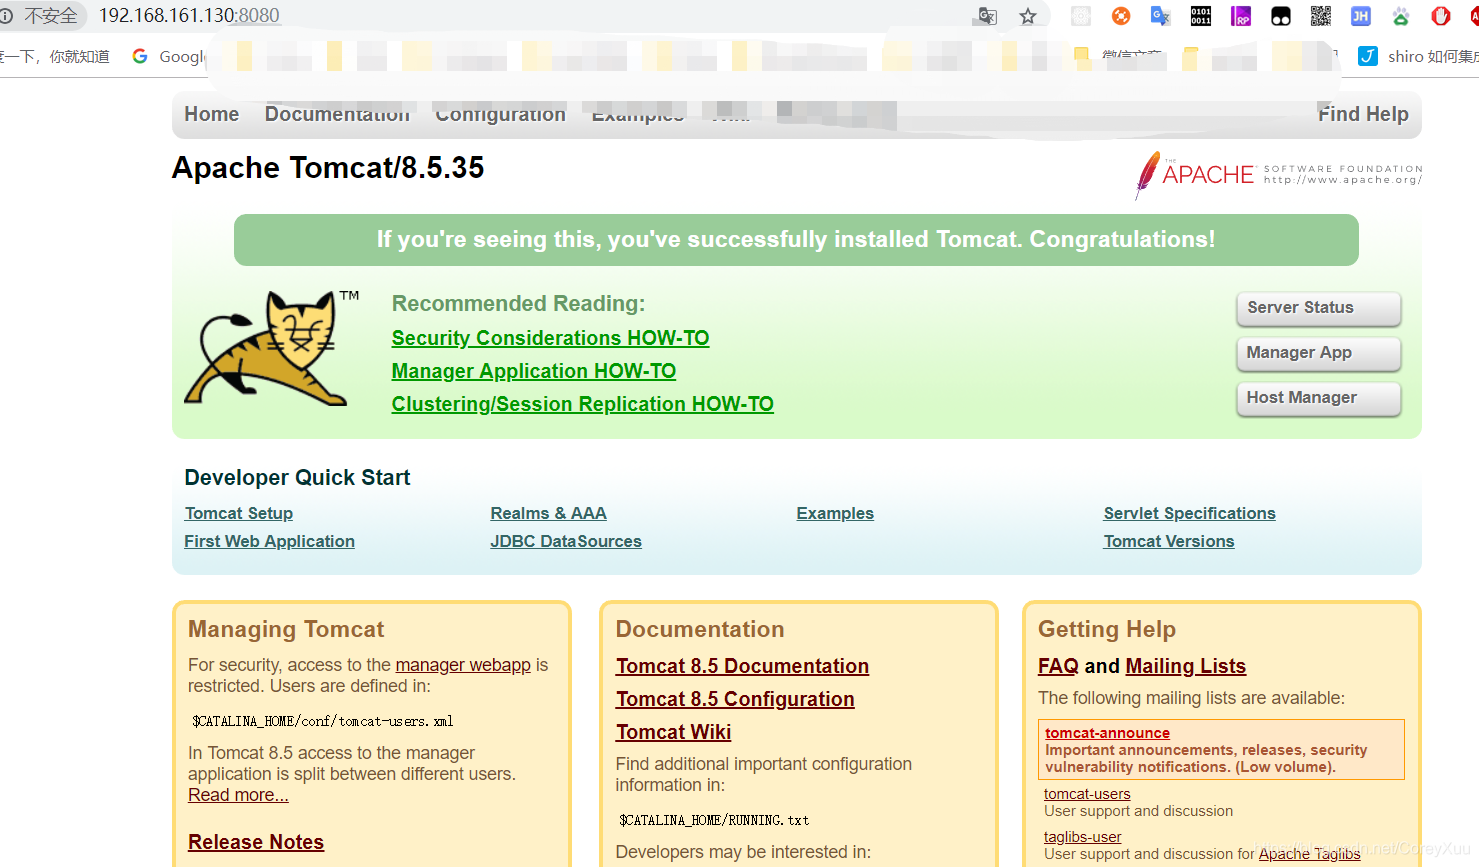This screenshot has width=1479, height=867.
Task: Open the Configuration nav item
Action: pos(500,114)
